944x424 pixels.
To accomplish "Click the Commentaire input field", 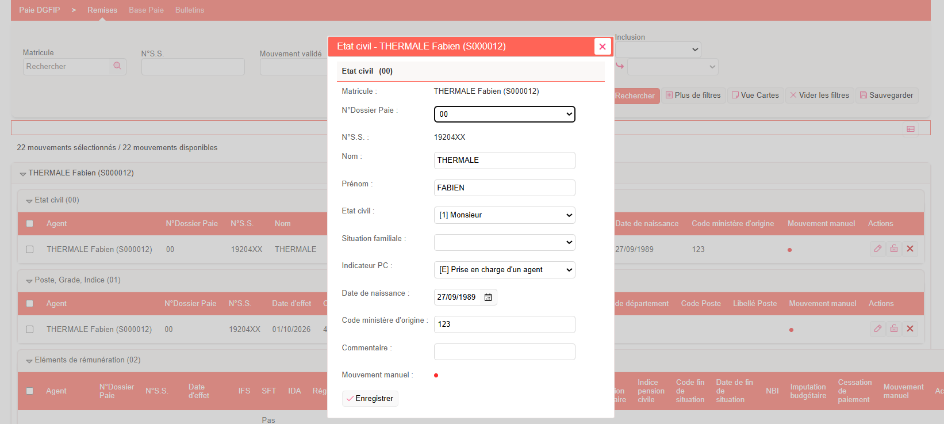I will point(505,352).
